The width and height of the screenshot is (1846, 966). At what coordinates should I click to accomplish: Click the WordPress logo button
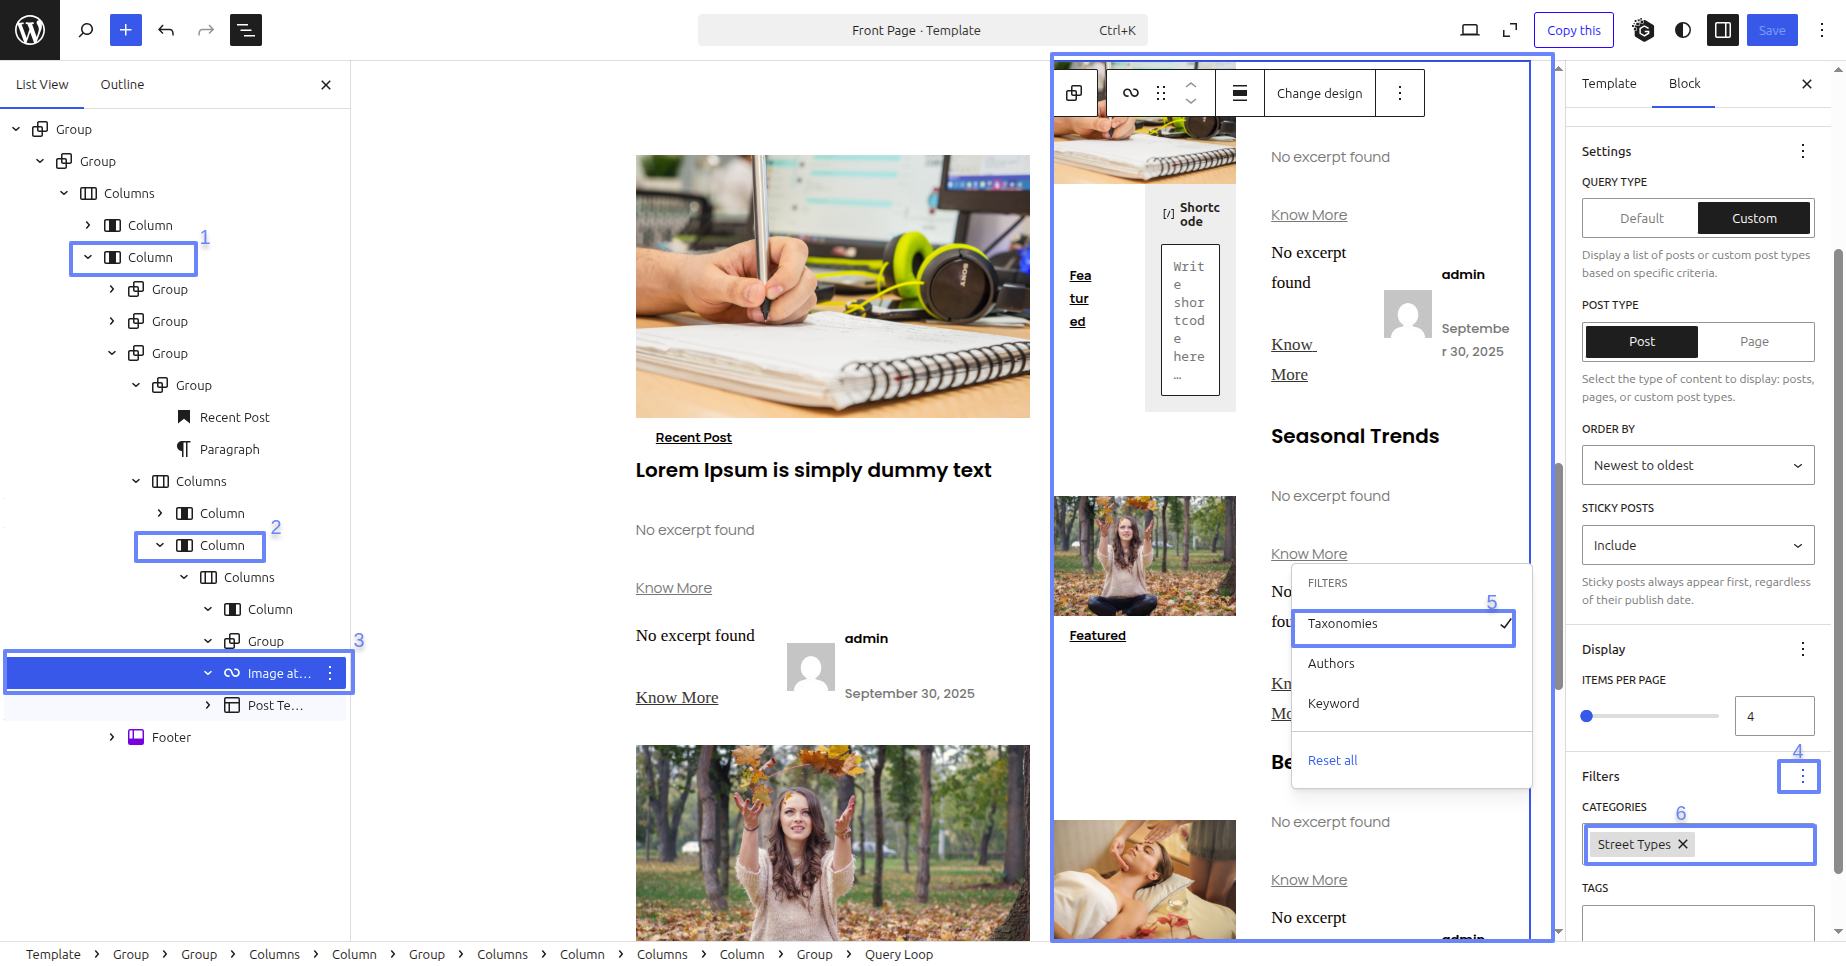coord(30,30)
